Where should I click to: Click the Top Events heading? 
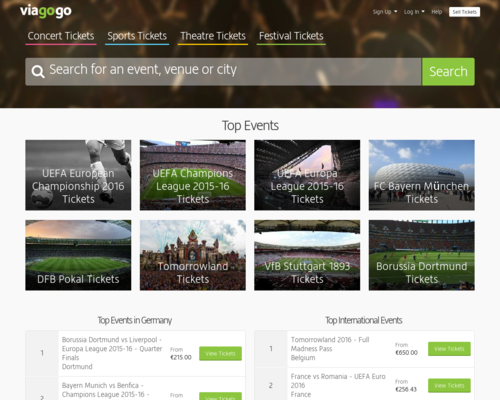(x=250, y=126)
